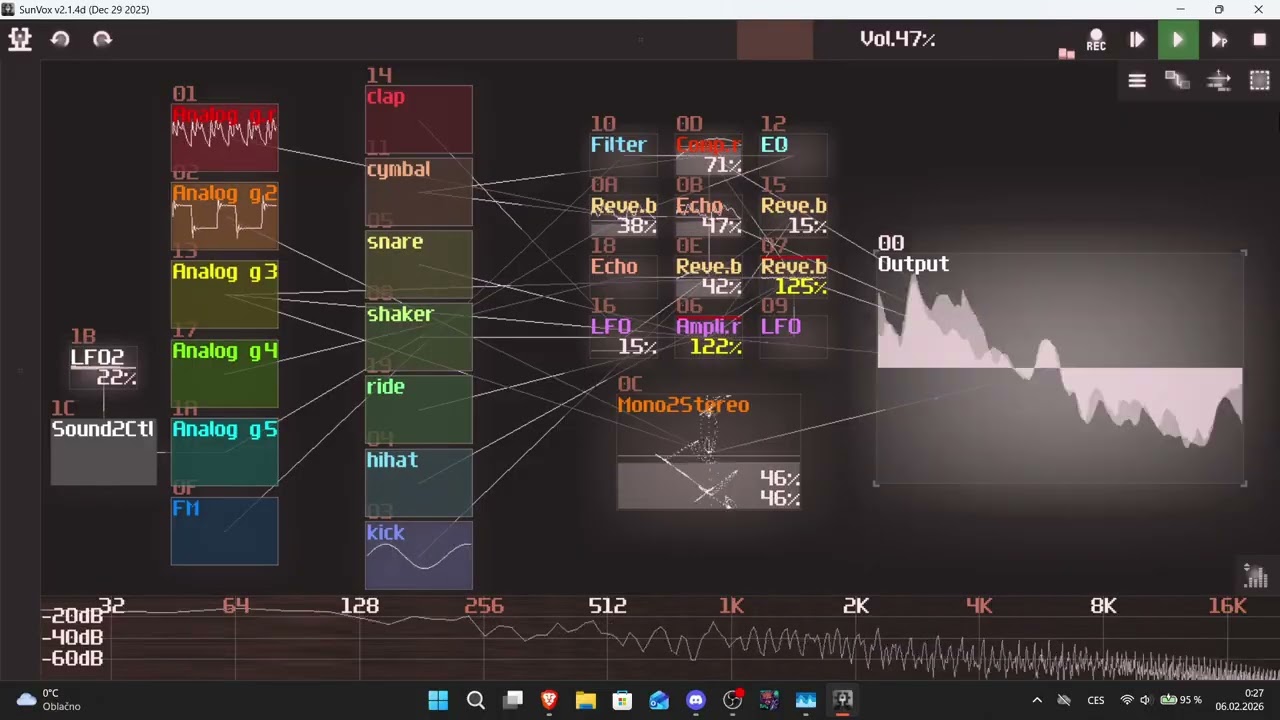Select the Filter module numbered 10

[624, 155]
